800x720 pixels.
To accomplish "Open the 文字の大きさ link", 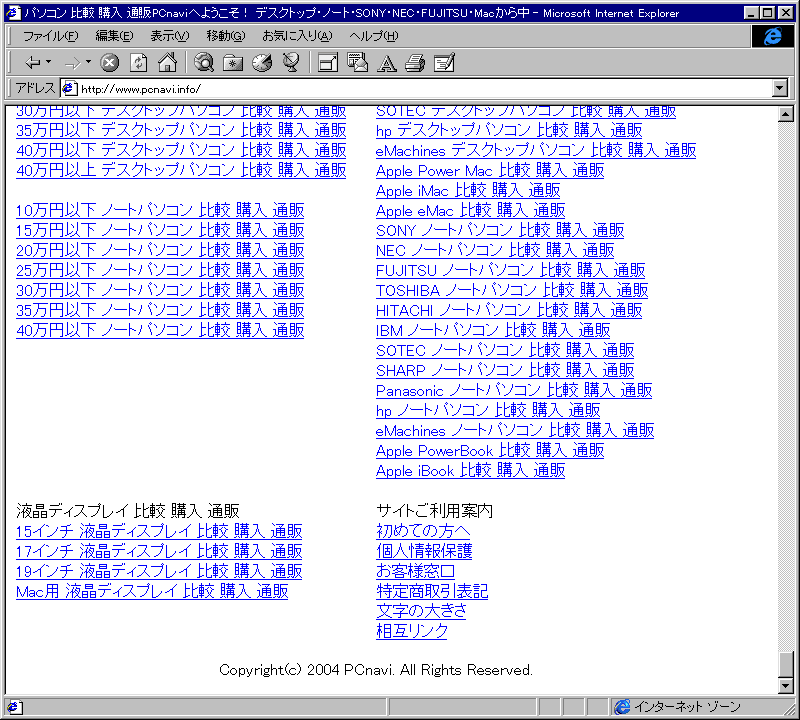I will (x=421, y=611).
